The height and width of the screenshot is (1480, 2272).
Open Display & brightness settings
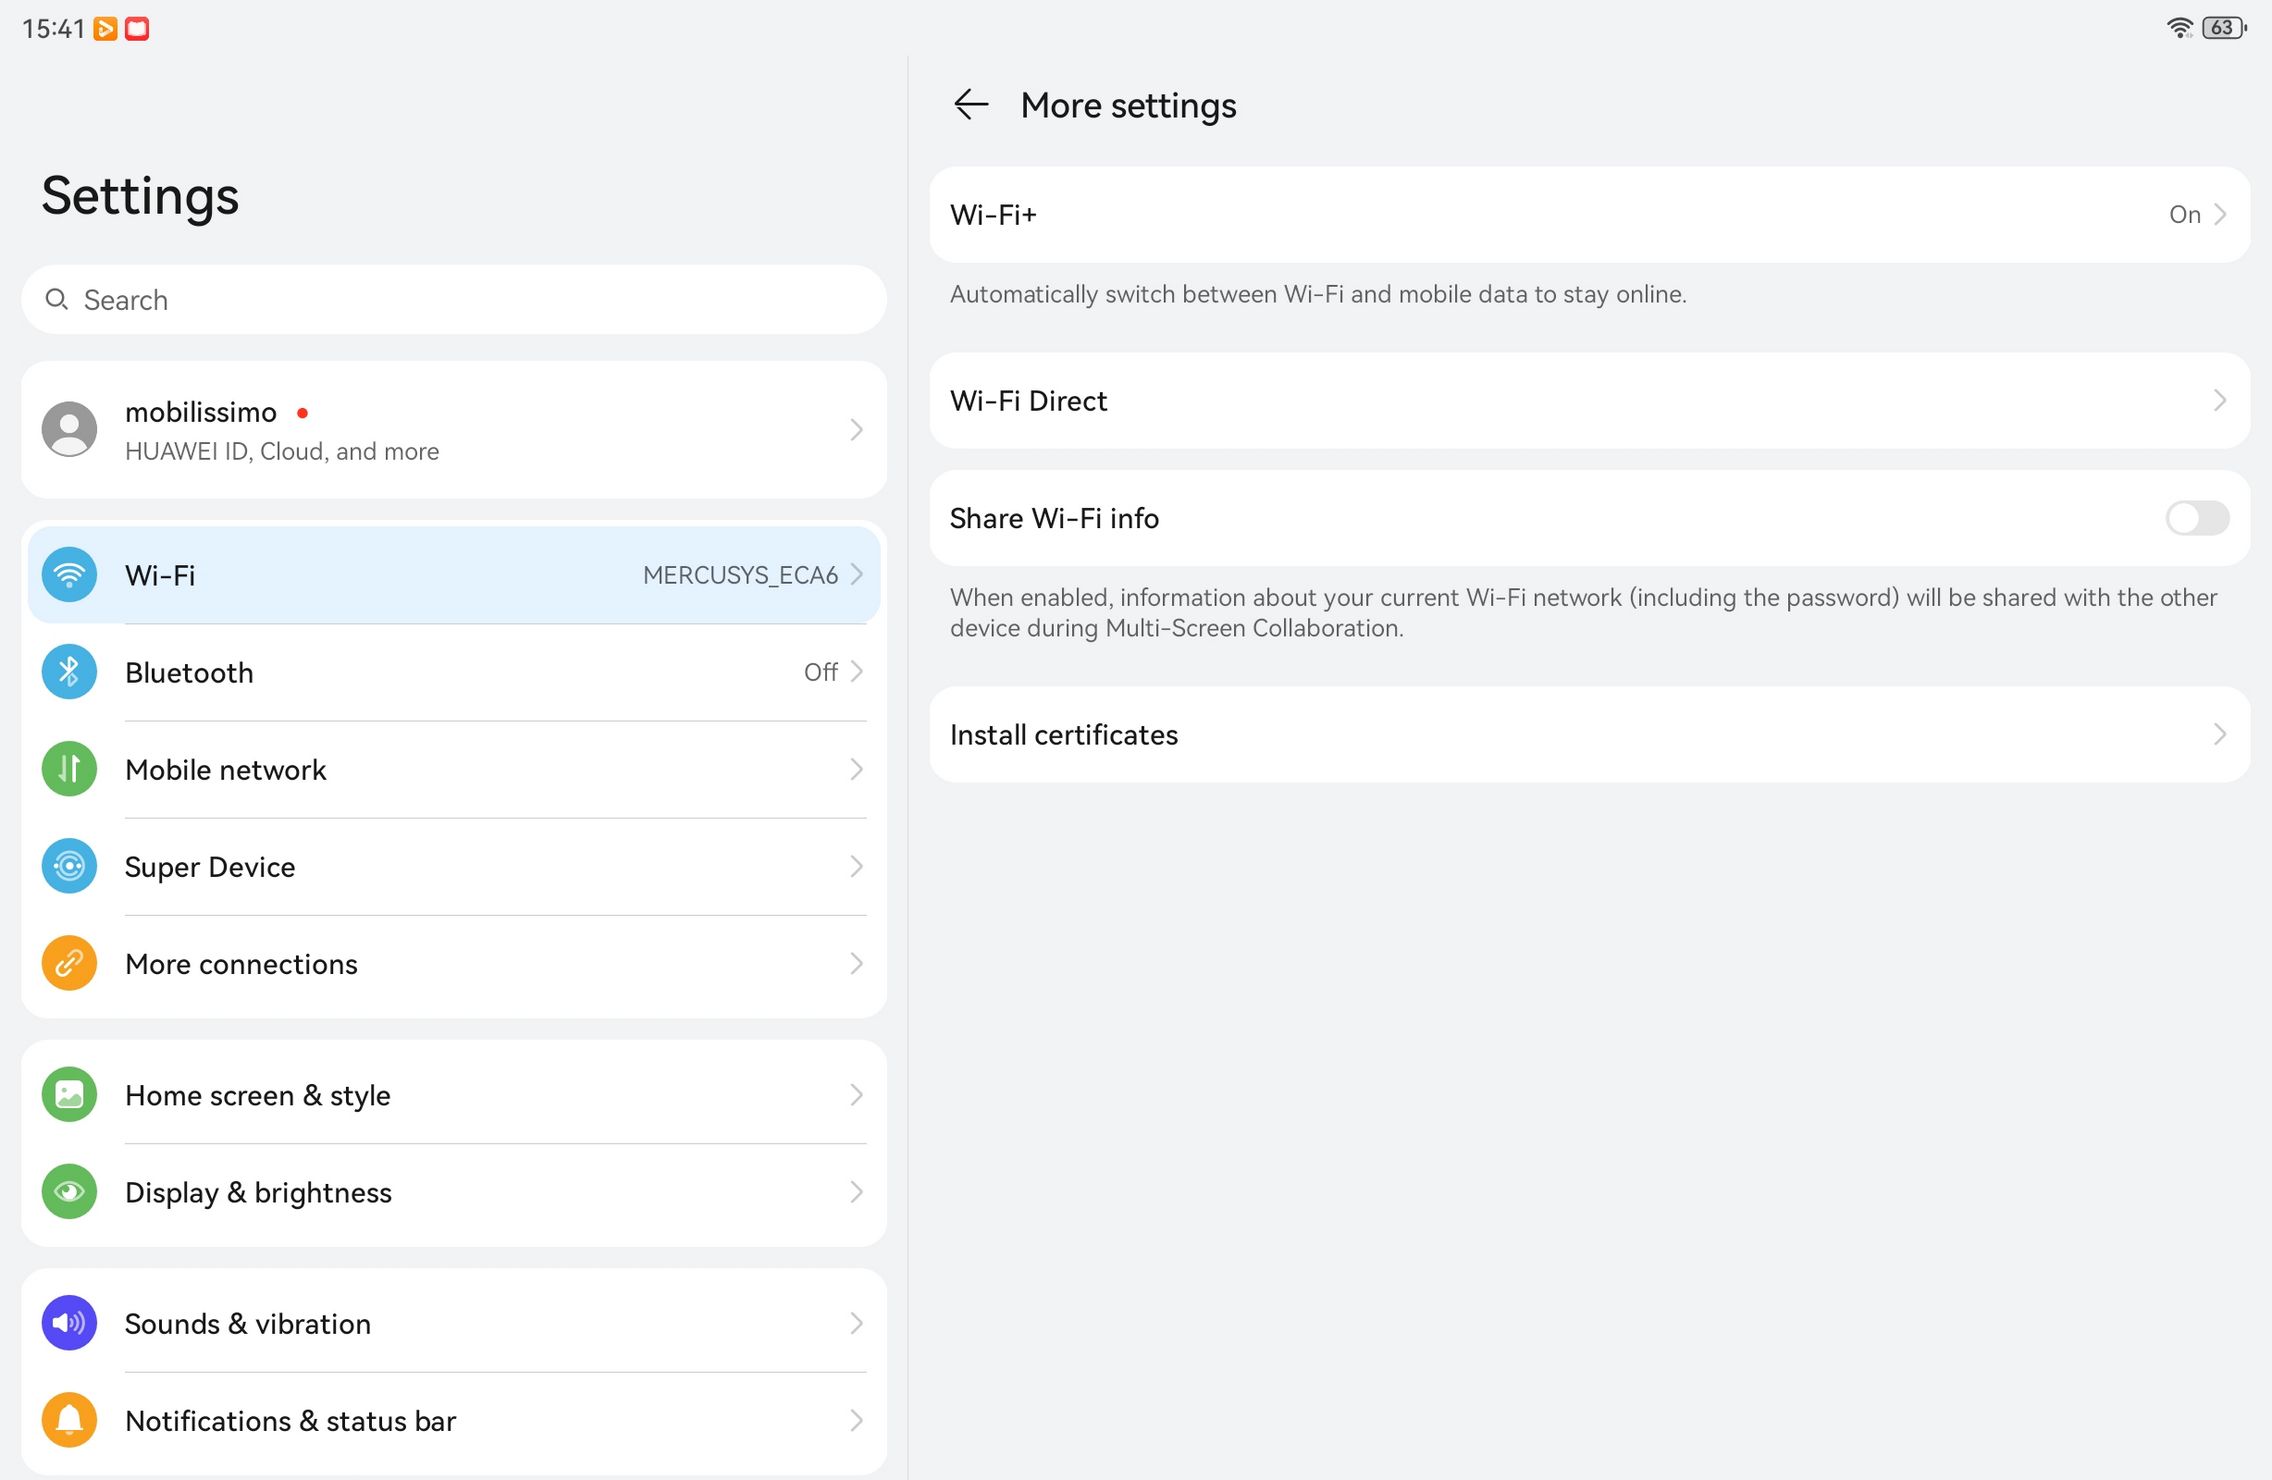pos(454,1192)
